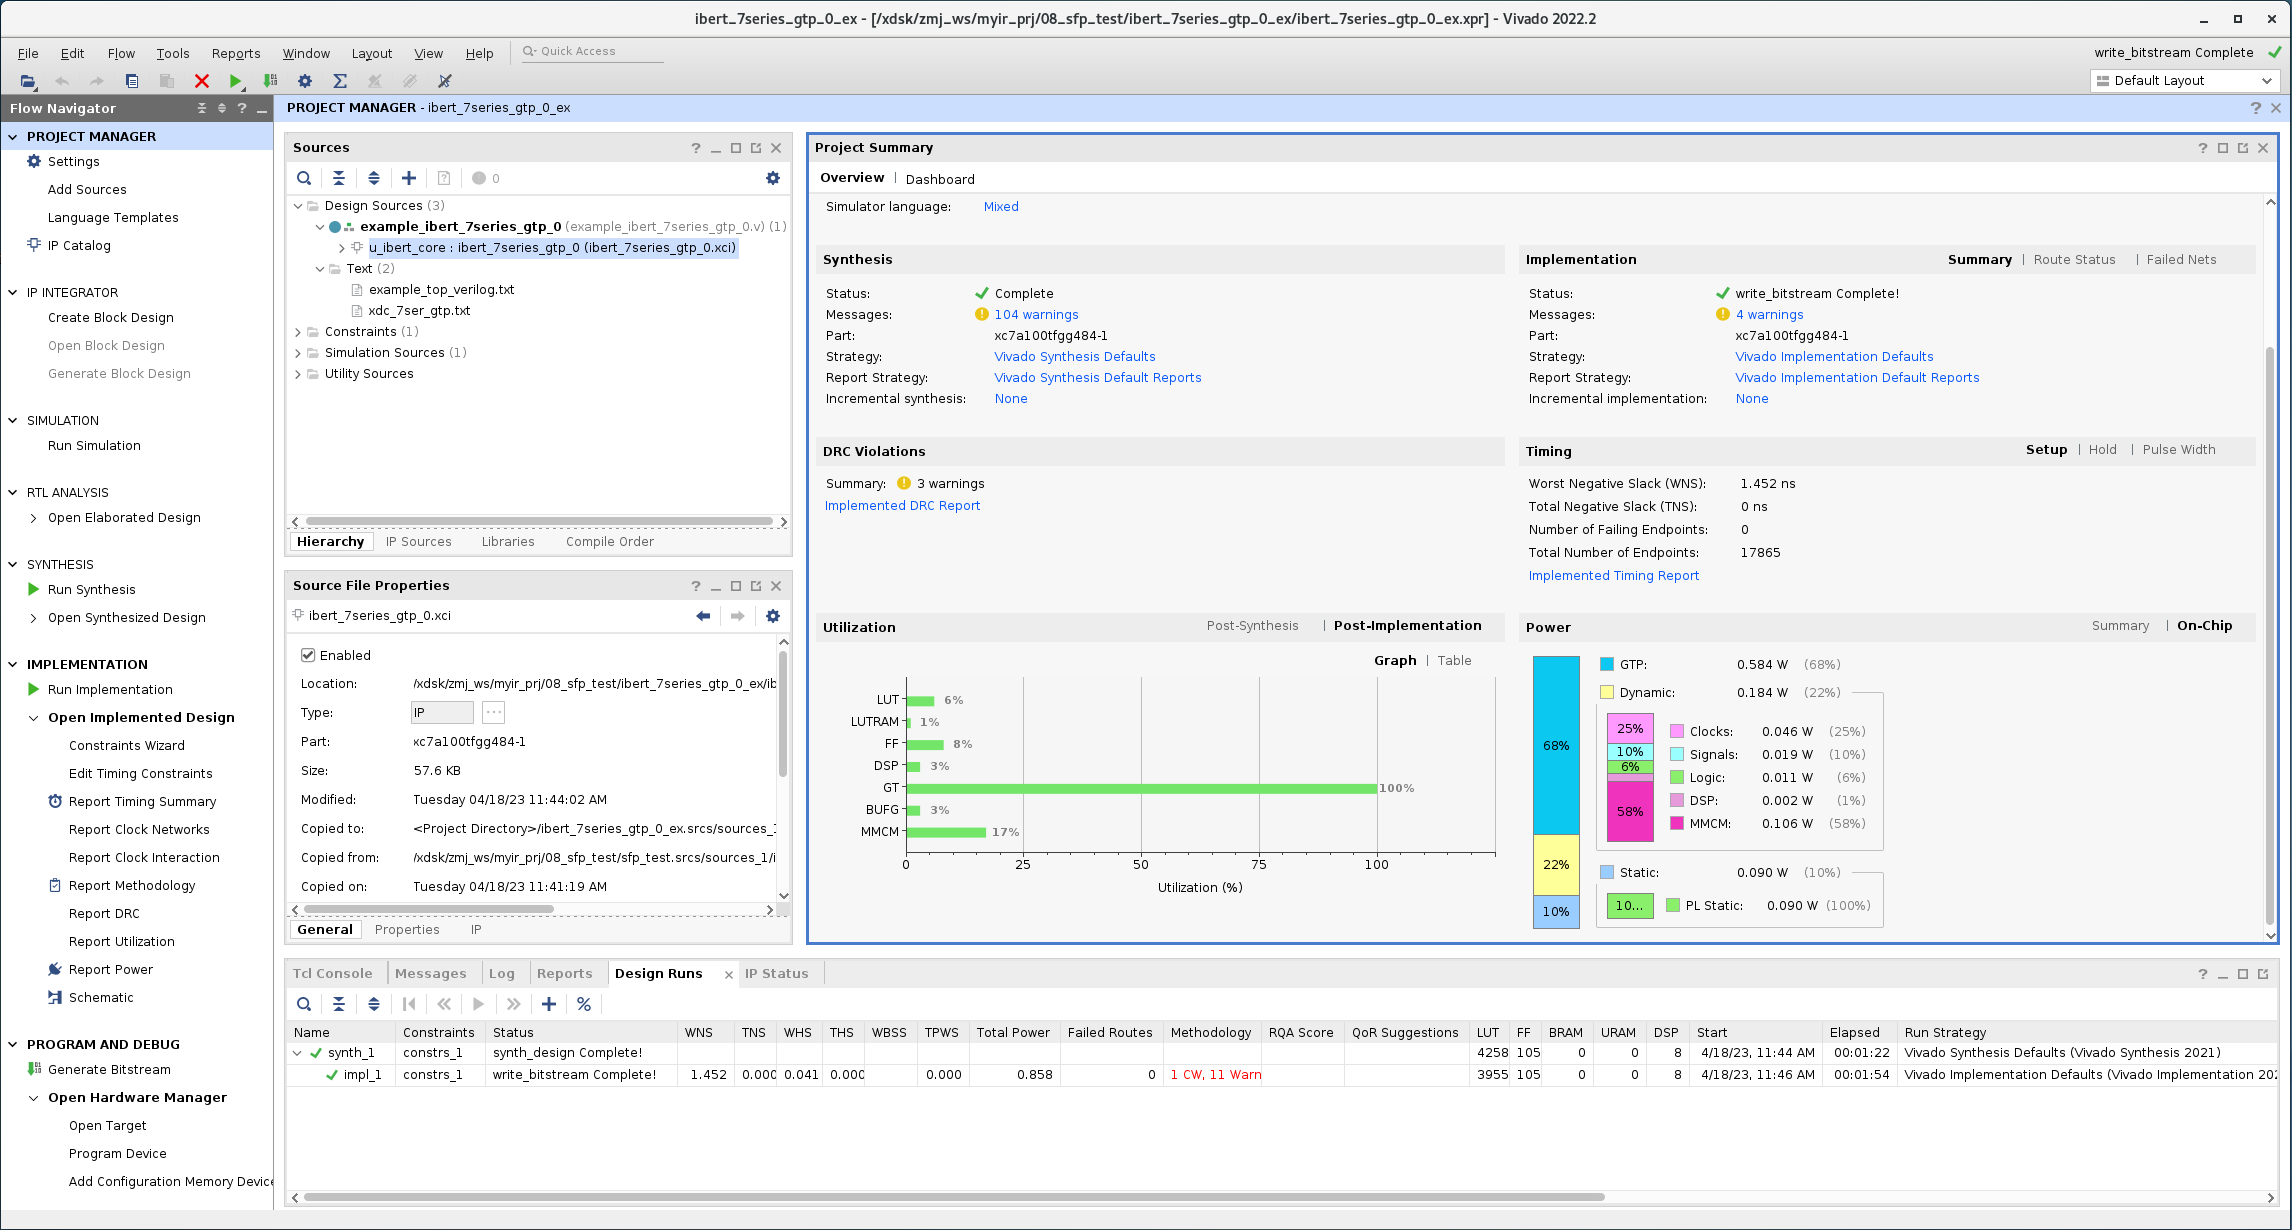Click the Type browse ellipsis button
Image resolution: width=2292 pixels, height=1230 pixels.
click(493, 713)
